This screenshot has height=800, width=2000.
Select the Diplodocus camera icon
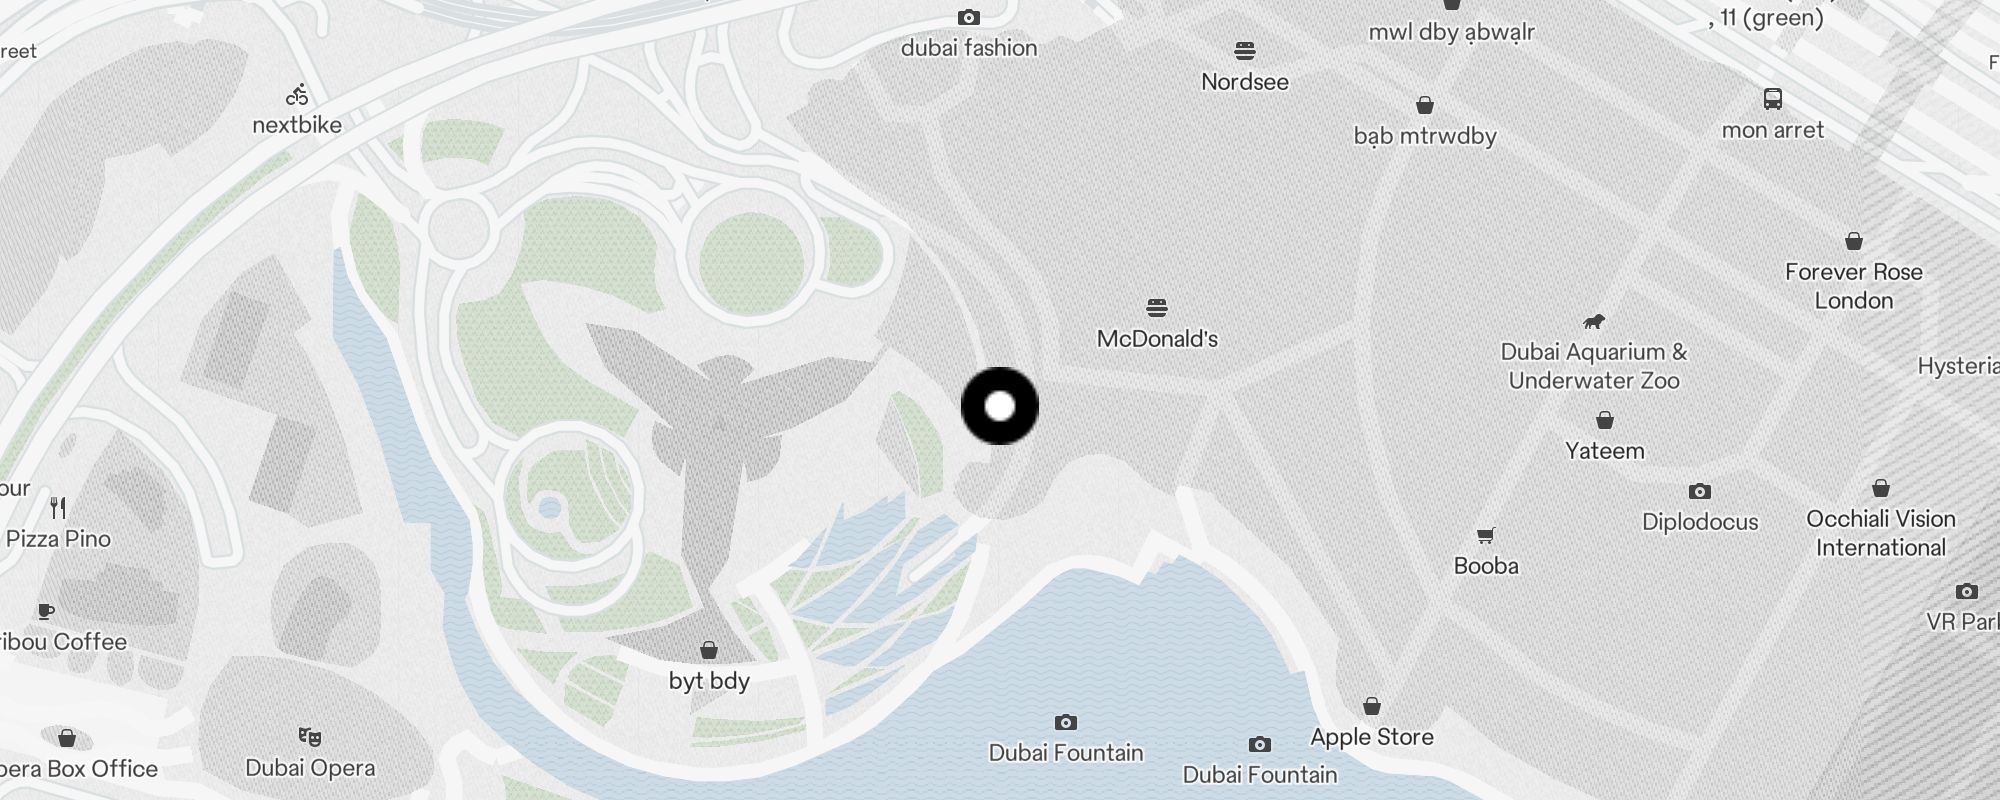click(1700, 491)
